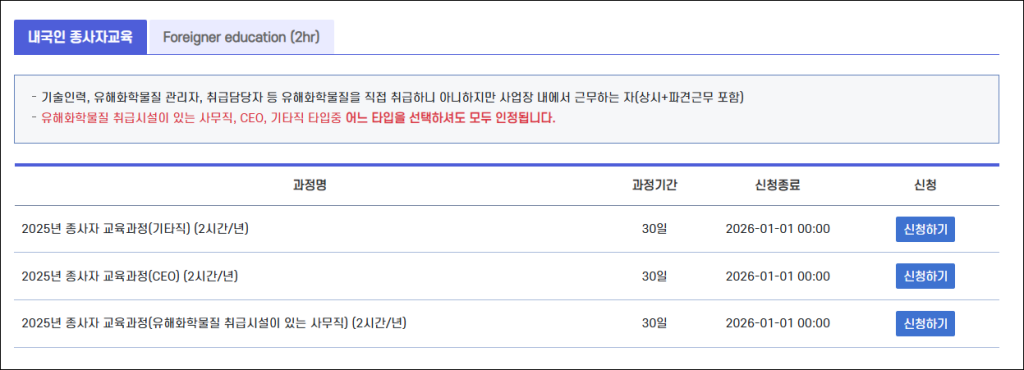1024x370 pixels.
Task: Click 신청하기 for the CEO course
Action: tap(925, 276)
